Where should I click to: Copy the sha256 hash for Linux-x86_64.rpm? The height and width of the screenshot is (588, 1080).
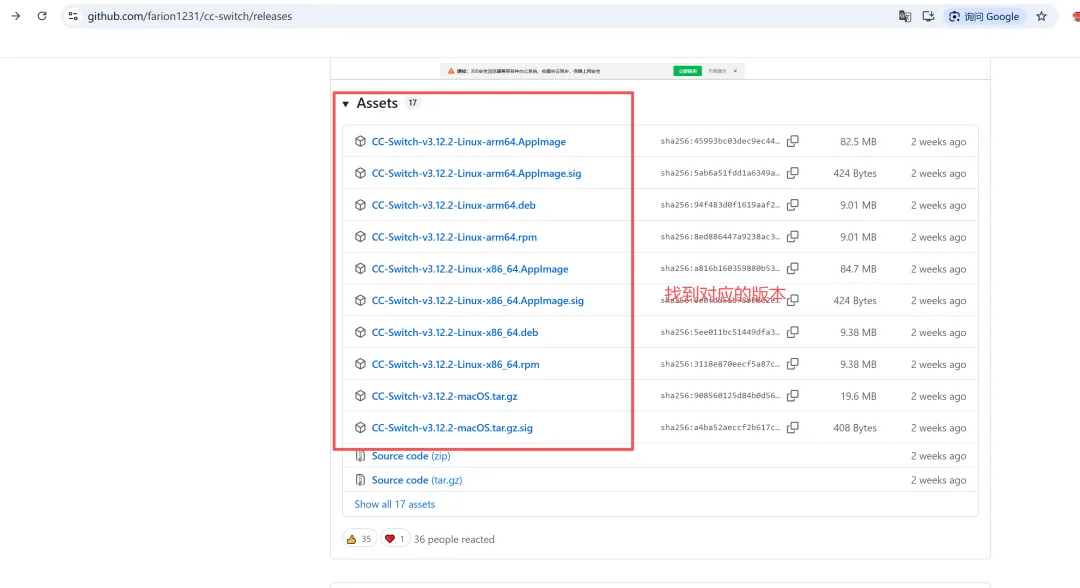point(793,364)
